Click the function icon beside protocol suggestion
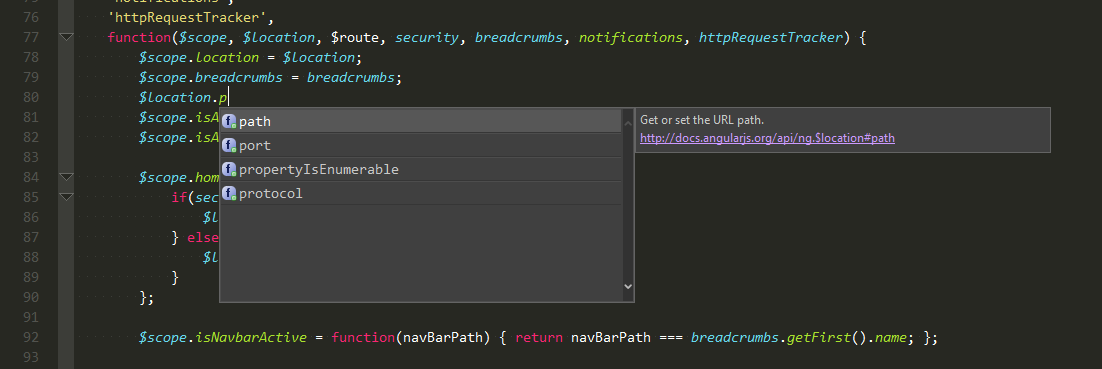The image size is (1102, 369). (229, 193)
